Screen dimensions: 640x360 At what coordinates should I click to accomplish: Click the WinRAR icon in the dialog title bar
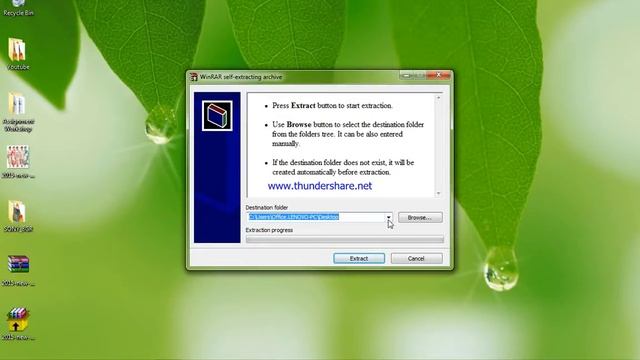pos(193,77)
